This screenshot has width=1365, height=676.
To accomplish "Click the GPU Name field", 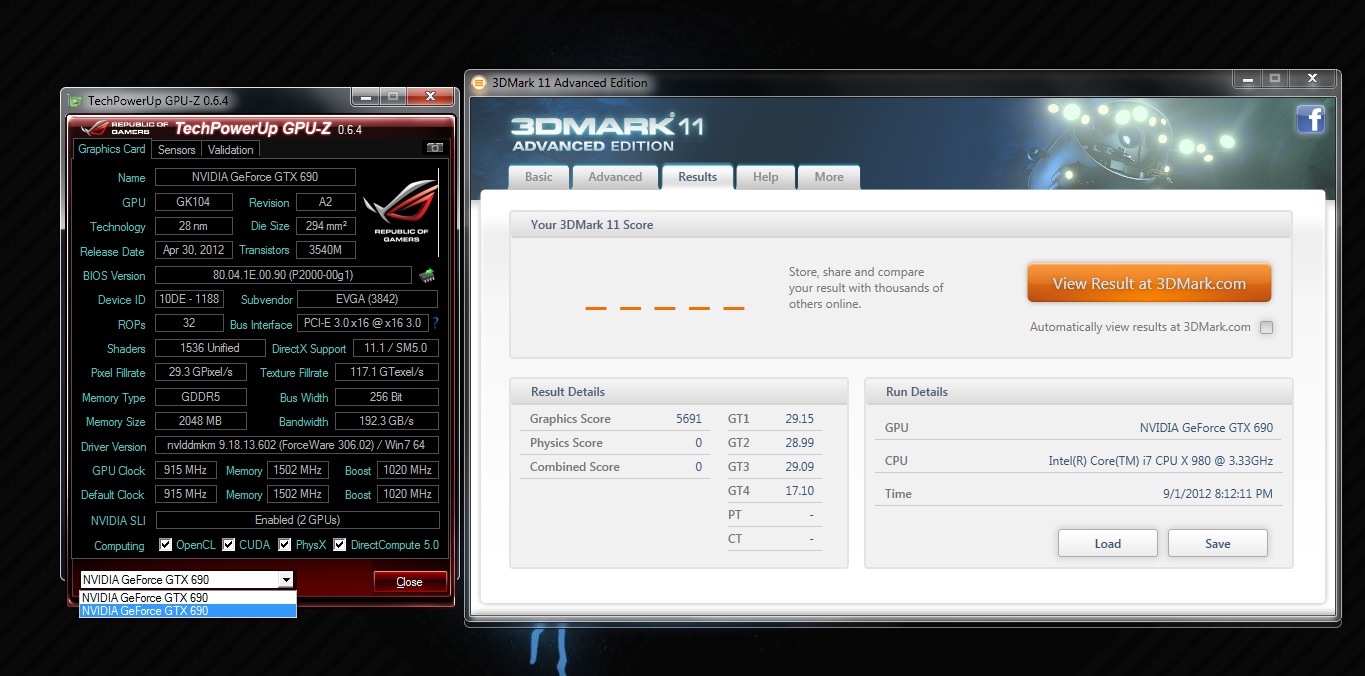I will [255, 177].
